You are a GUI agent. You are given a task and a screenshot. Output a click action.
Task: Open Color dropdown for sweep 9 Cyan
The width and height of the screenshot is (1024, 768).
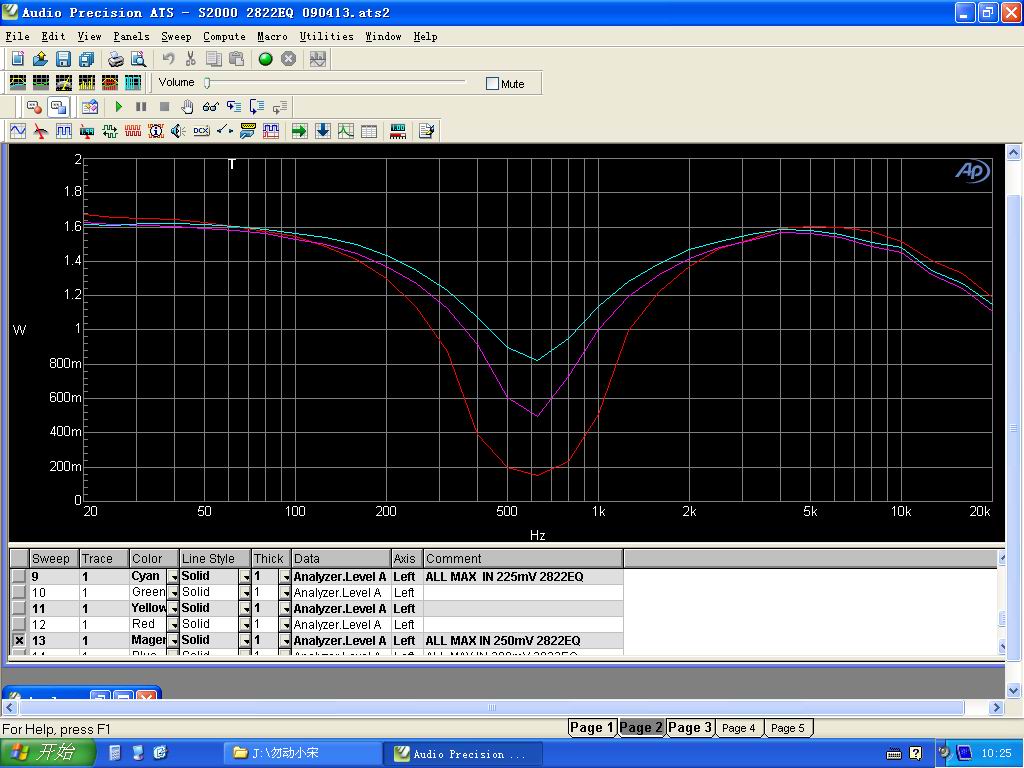(x=173, y=577)
